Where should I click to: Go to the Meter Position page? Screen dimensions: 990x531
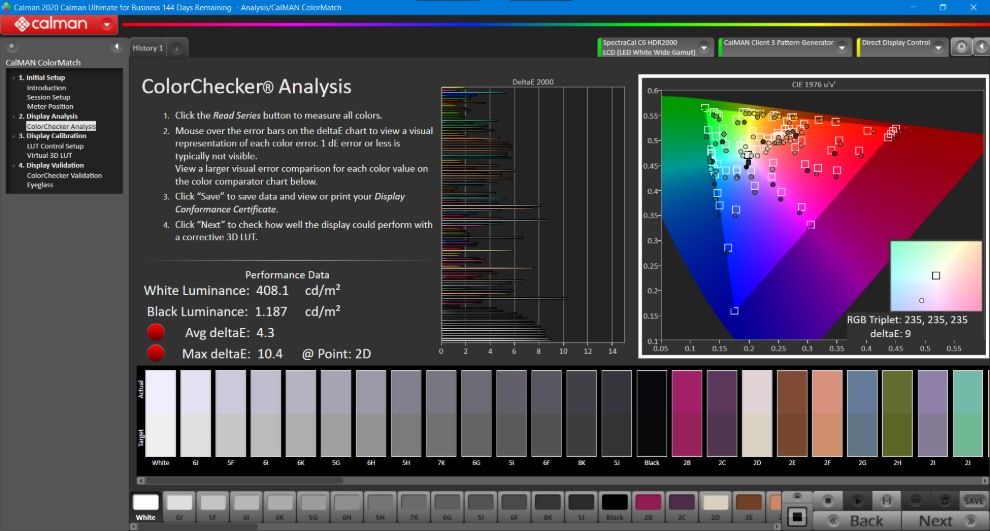pyautogui.click(x=50, y=107)
